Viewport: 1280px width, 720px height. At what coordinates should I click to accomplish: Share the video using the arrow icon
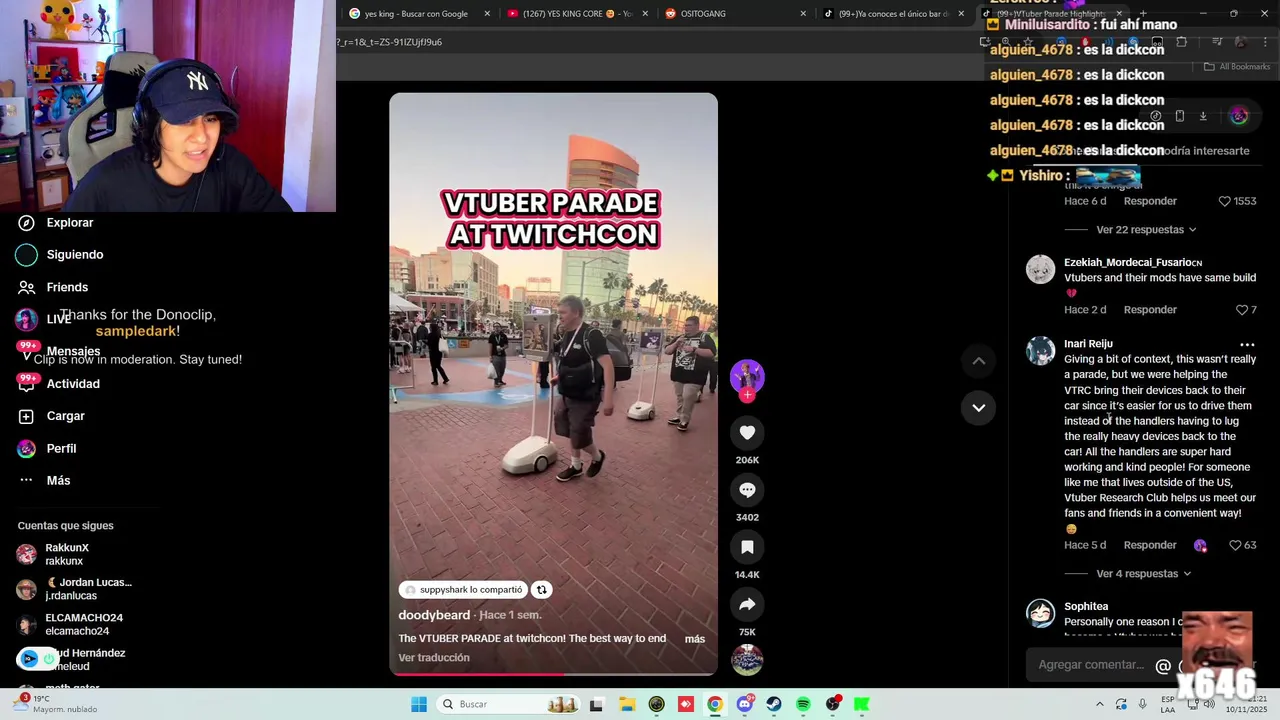tap(747, 604)
